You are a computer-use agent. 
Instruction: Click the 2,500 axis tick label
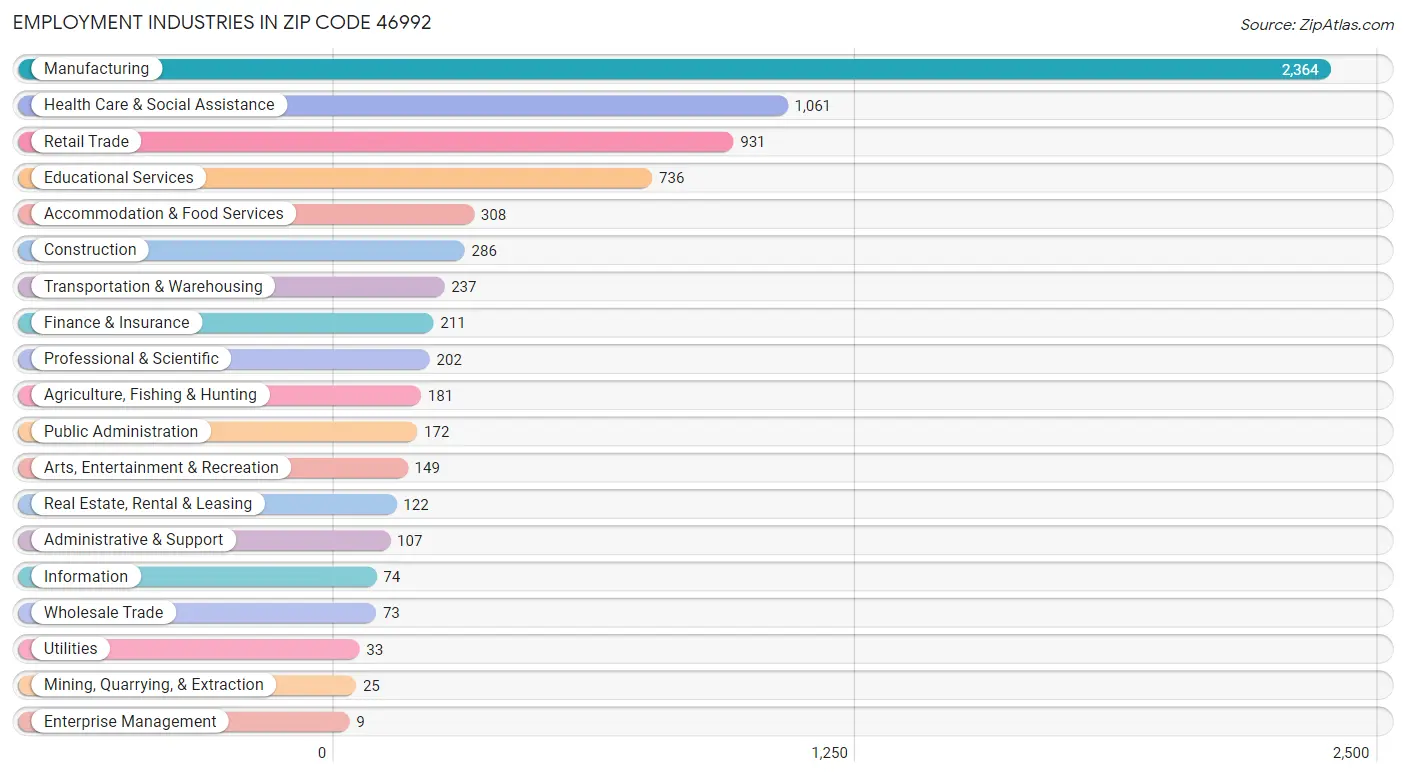coord(1351,753)
